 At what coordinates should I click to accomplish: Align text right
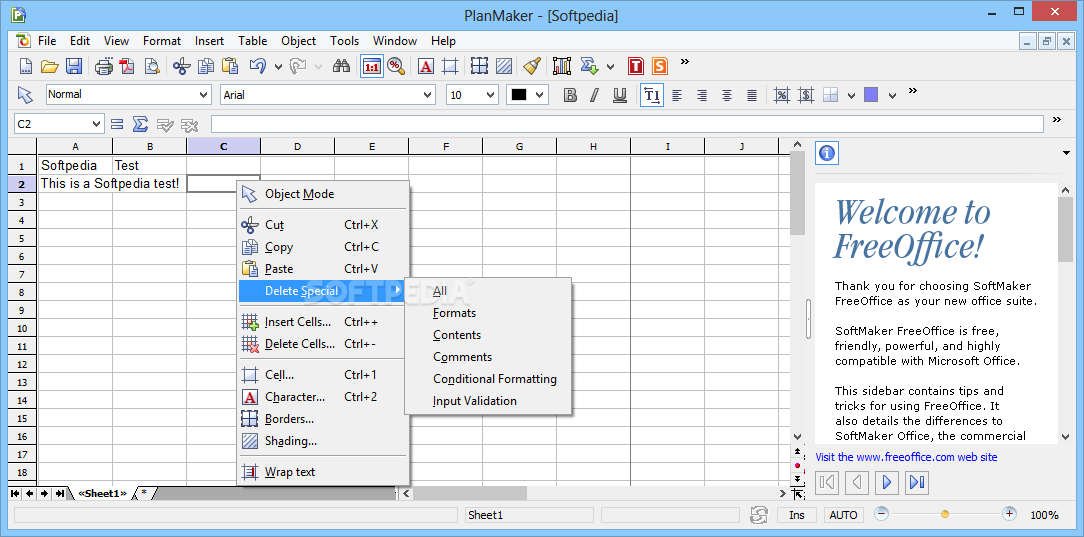(x=702, y=95)
